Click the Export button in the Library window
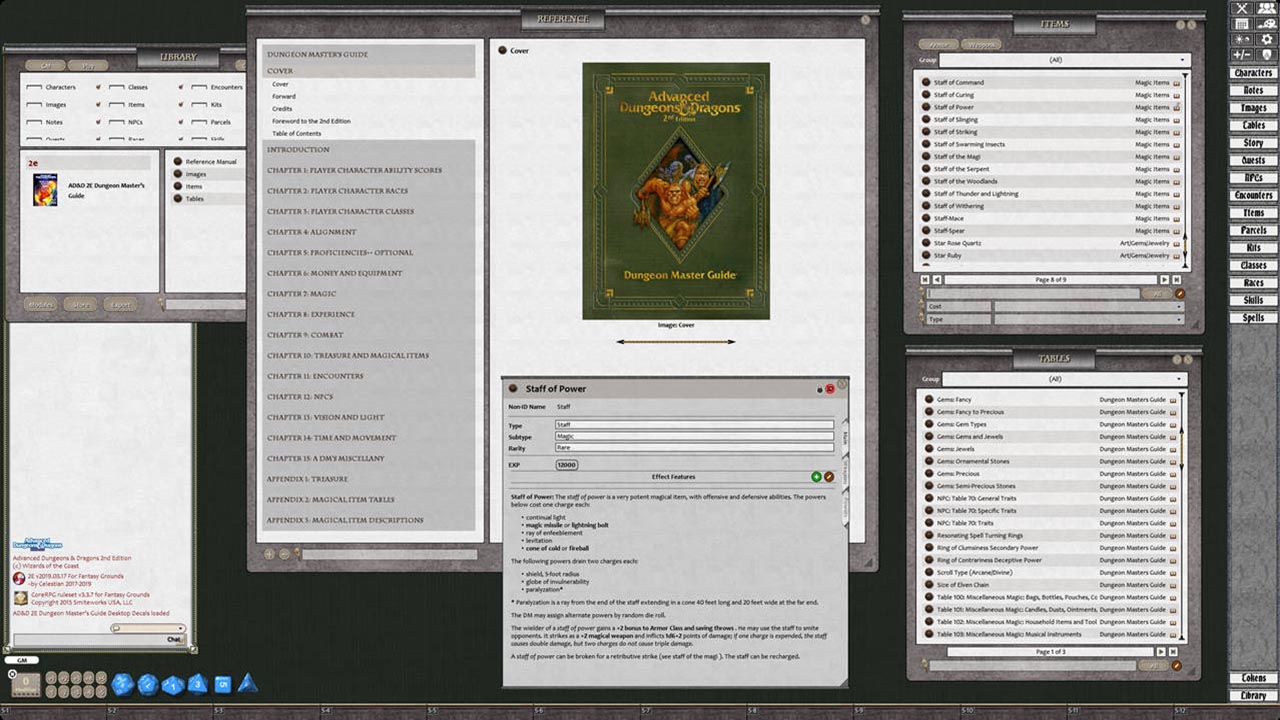 click(x=120, y=304)
